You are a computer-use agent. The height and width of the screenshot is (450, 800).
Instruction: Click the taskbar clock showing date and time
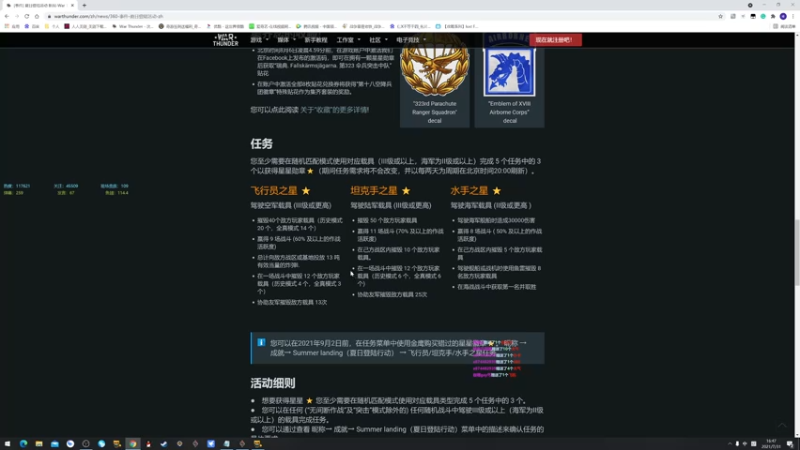coord(771,444)
